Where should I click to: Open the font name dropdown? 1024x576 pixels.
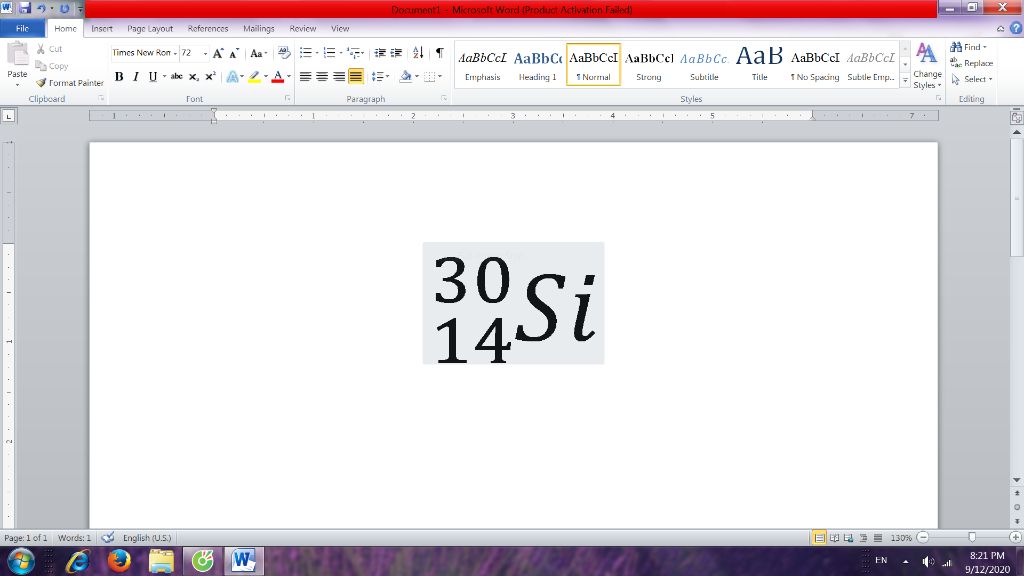pyautogui.click(x=175, y=54)
